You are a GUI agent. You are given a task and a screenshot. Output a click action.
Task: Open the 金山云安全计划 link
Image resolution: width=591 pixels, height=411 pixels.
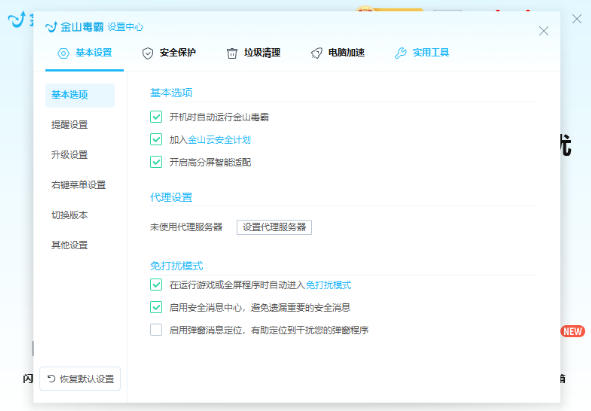tap(219, 140)
